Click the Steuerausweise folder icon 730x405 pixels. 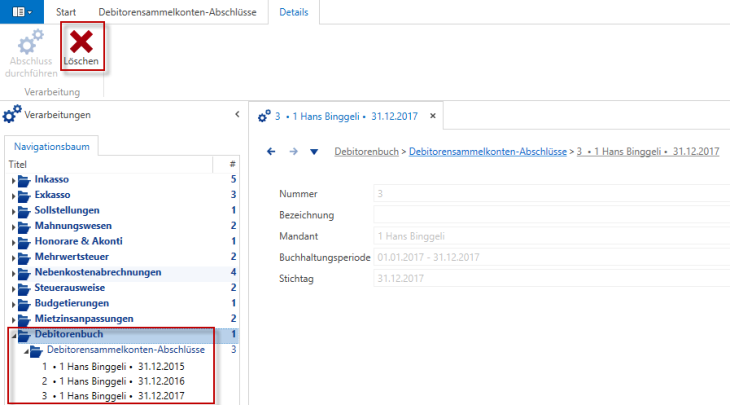(x=24, y=289)
